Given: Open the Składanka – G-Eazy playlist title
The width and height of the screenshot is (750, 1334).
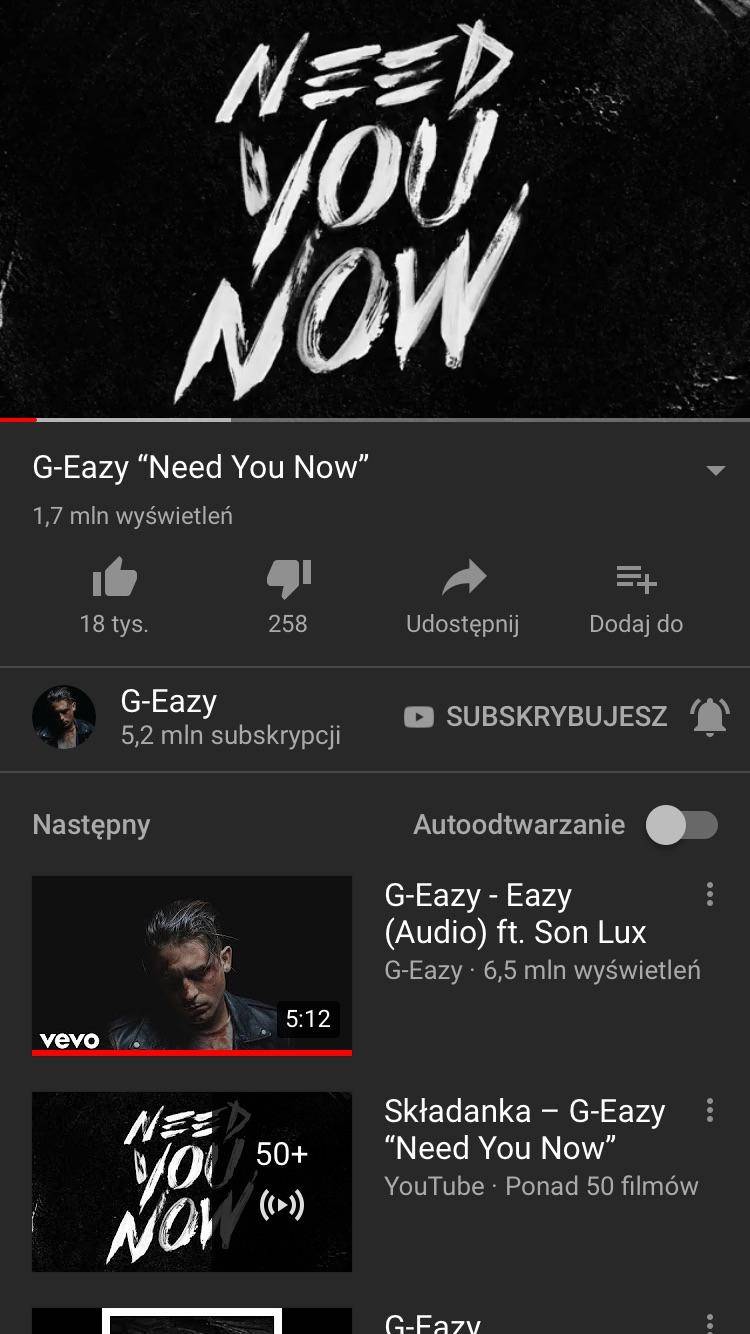Looking at the screenshot, I should coord(524,1129).
